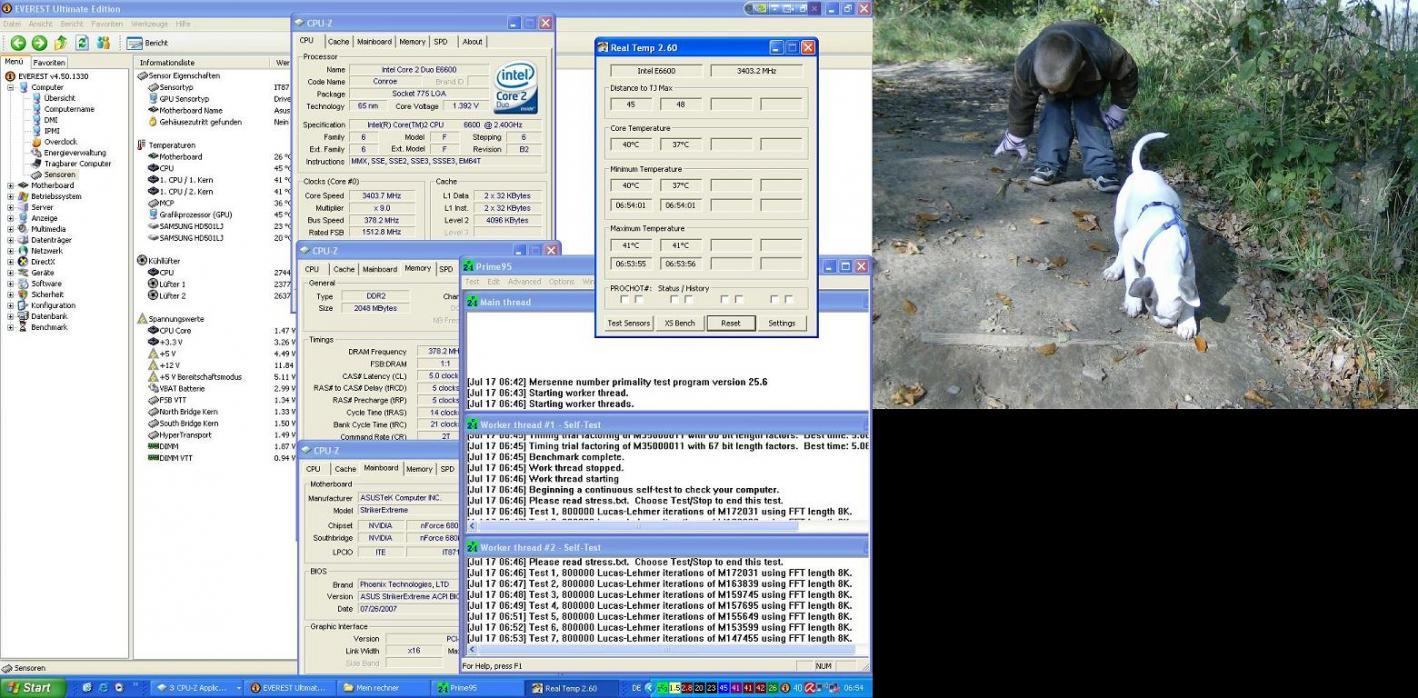The width and height of the screenshot is (1418, 698).
Task: Select Tragbarer Computer in EVEREST tree
Action: coord(70,164)
